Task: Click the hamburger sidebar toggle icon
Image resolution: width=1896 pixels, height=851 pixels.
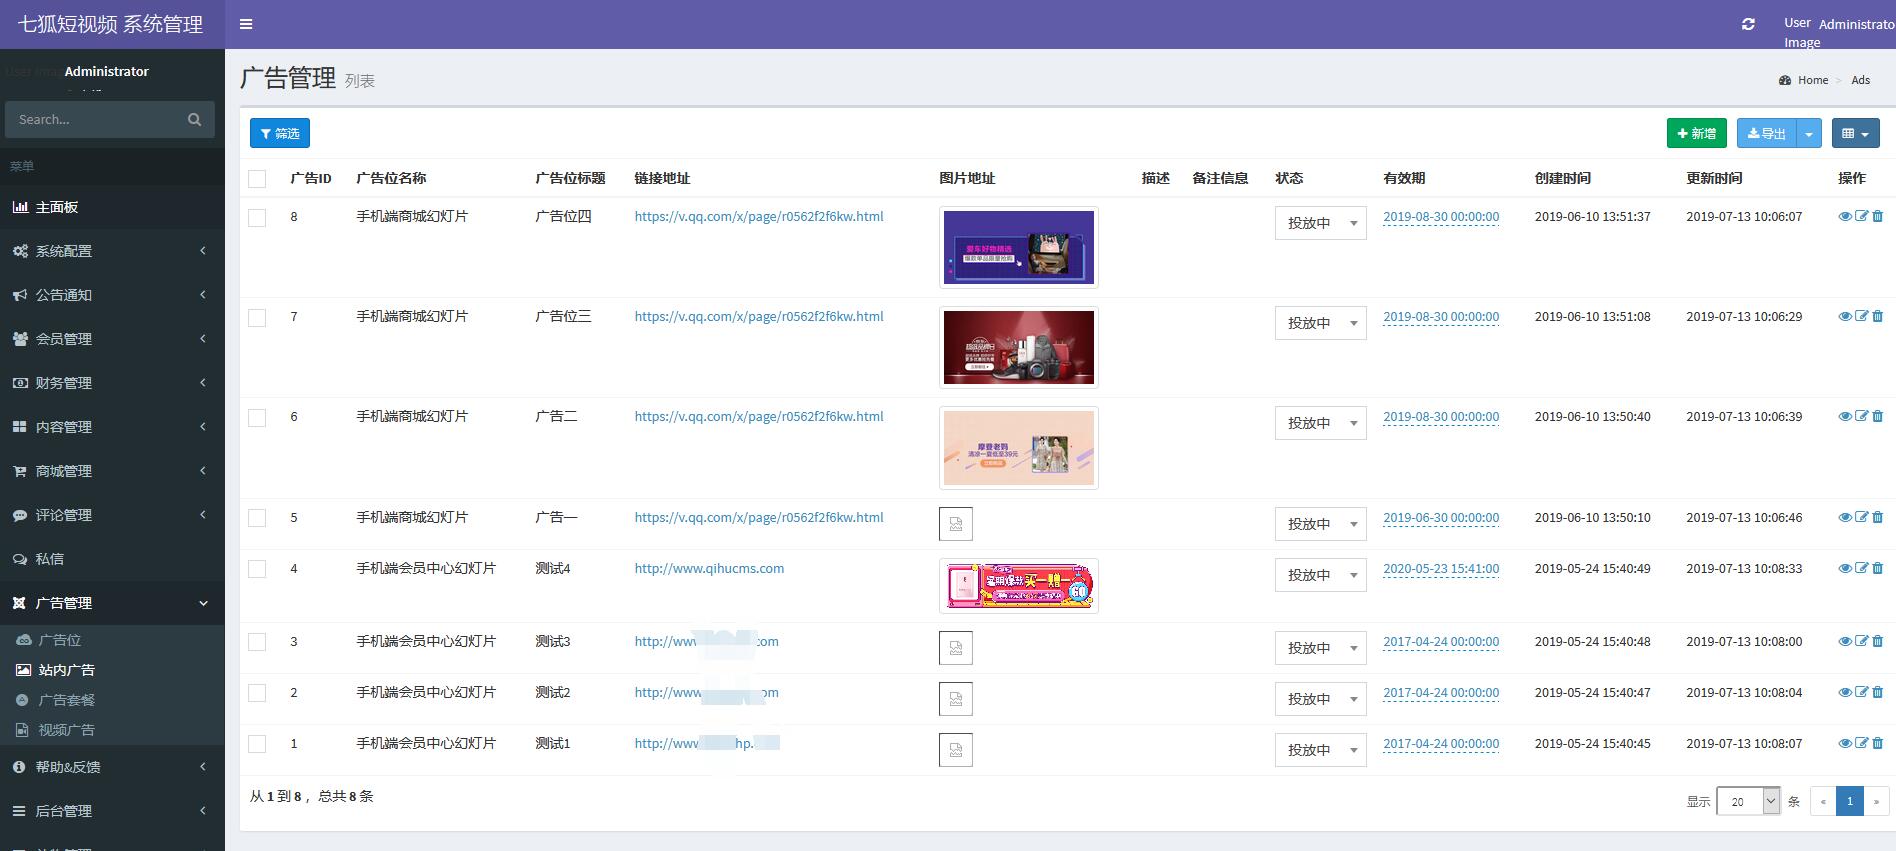Action: point(246,24)
